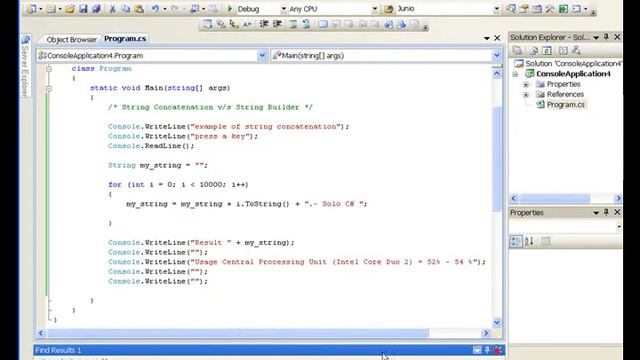Click Properties icon in Solution Explorer toolbar
Image resolution: width=640 pixels, height=360 pixels.
tap(517, 51)
